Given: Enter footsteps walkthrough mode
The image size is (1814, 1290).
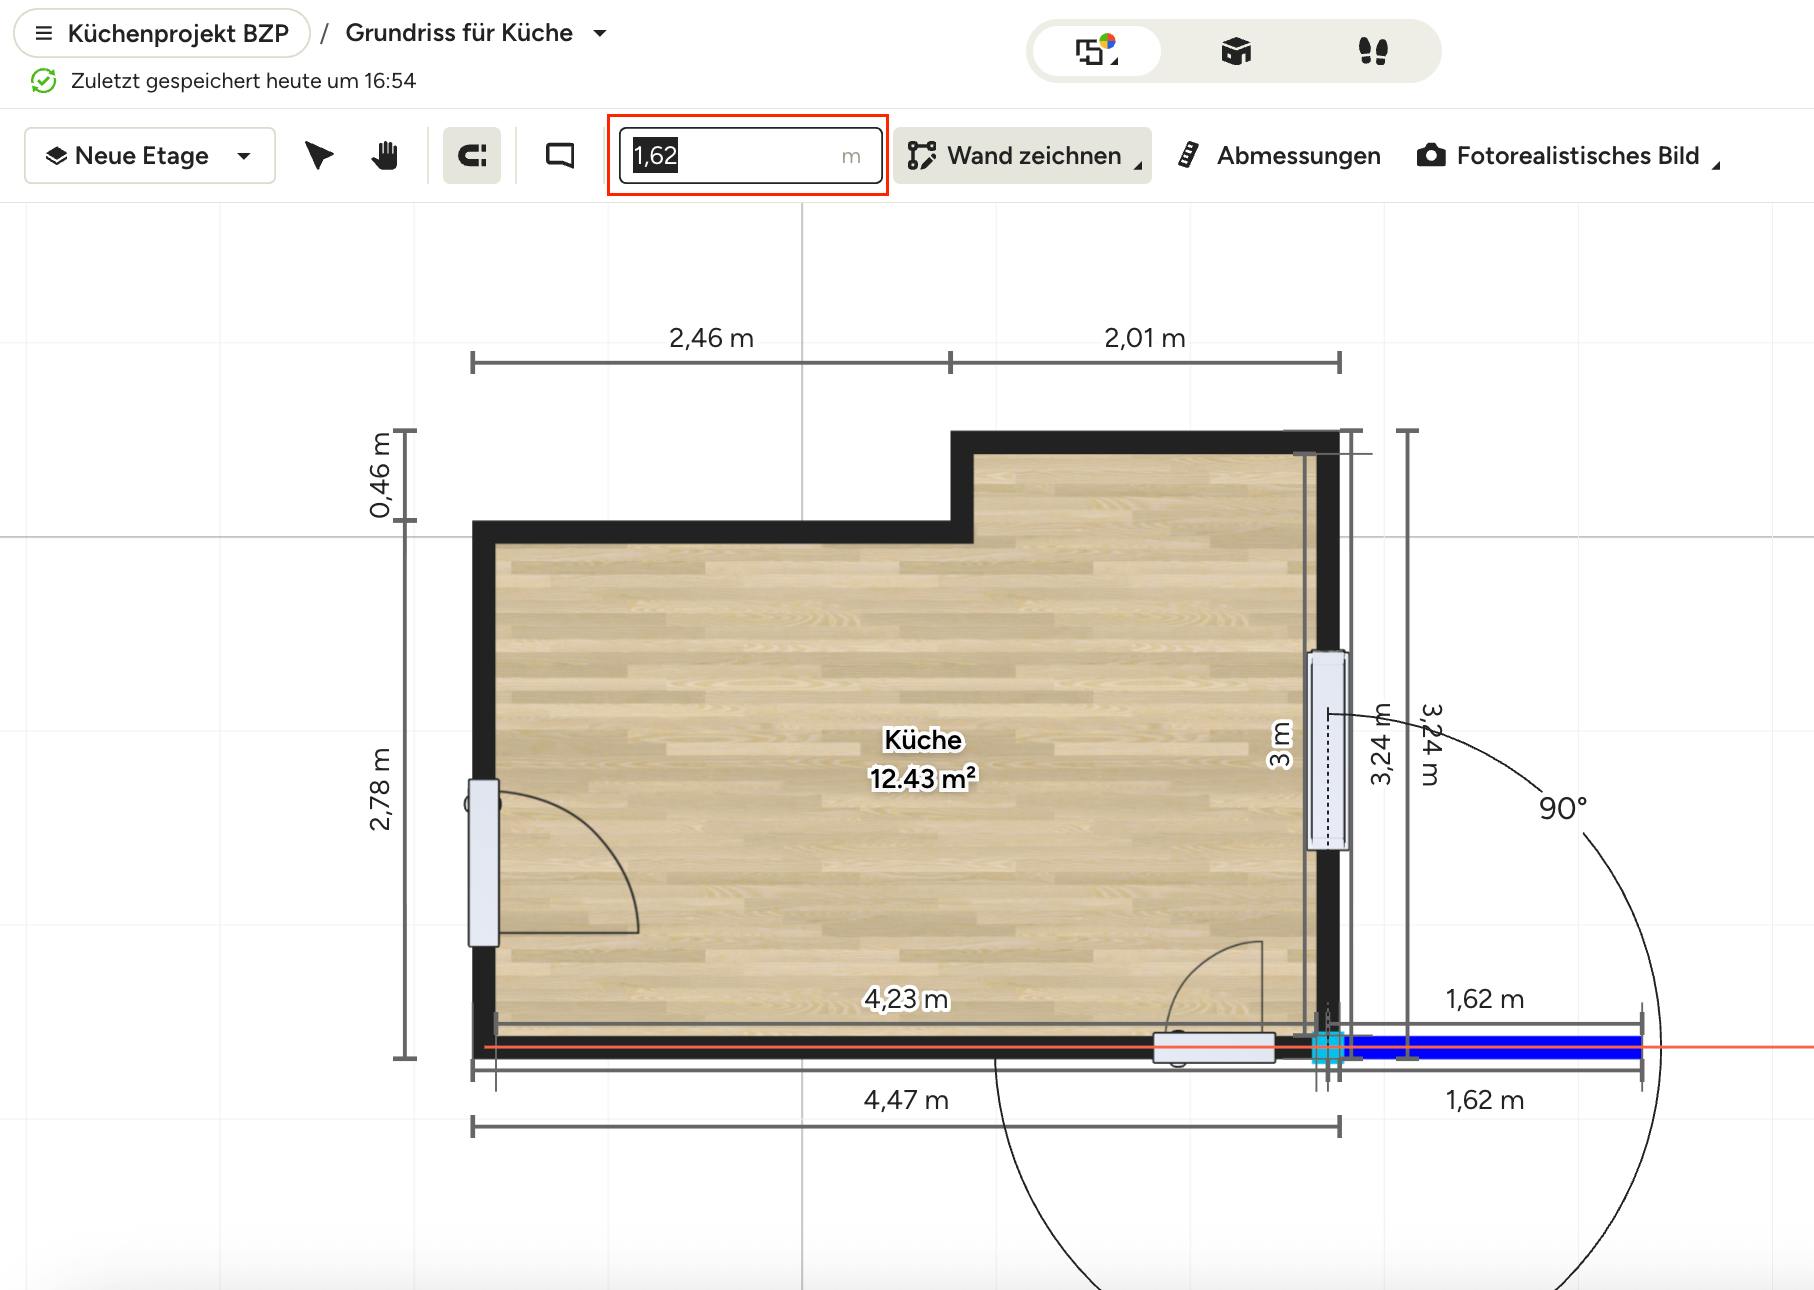Looking at the screenshot, I should click(x=1373, y=51).
